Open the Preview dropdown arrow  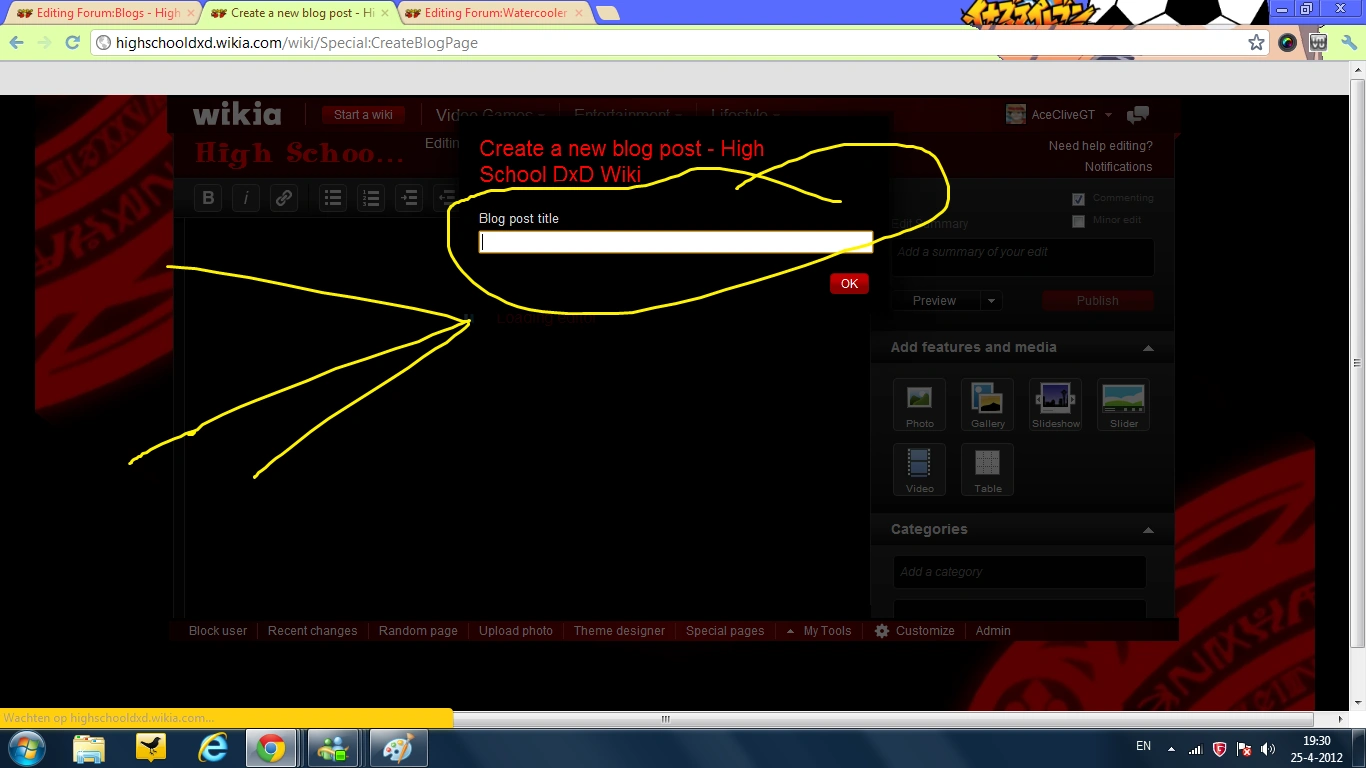tap(991, 301)
